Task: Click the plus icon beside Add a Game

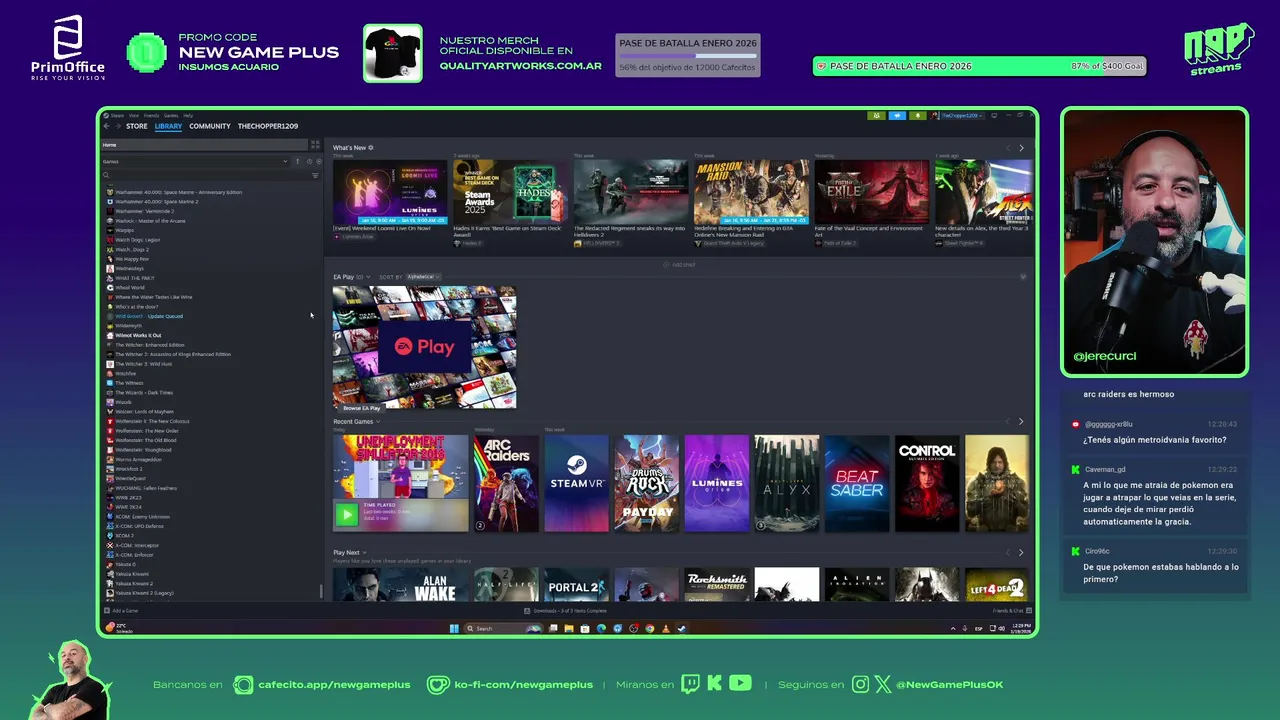Action: click(x=107, y=610)
